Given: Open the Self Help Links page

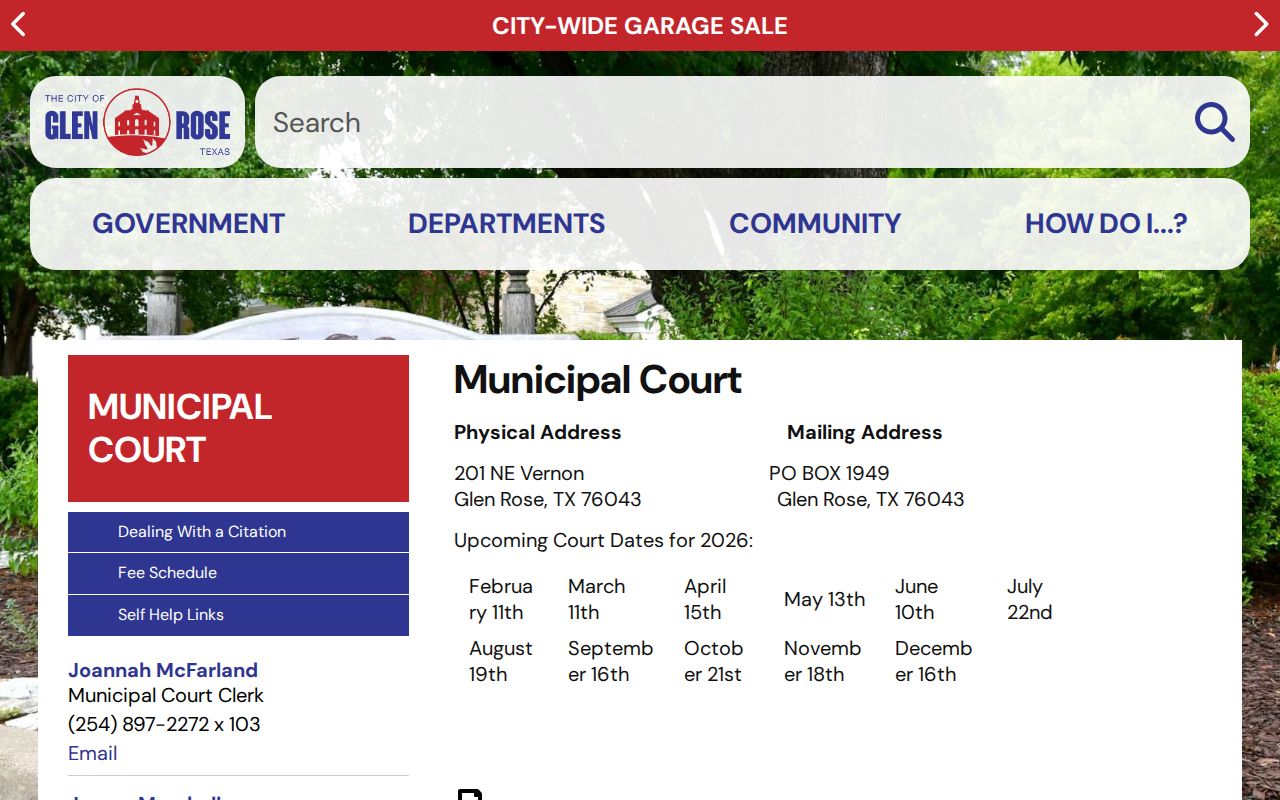Looking at the screenshot, I should [x=238, y=615].
